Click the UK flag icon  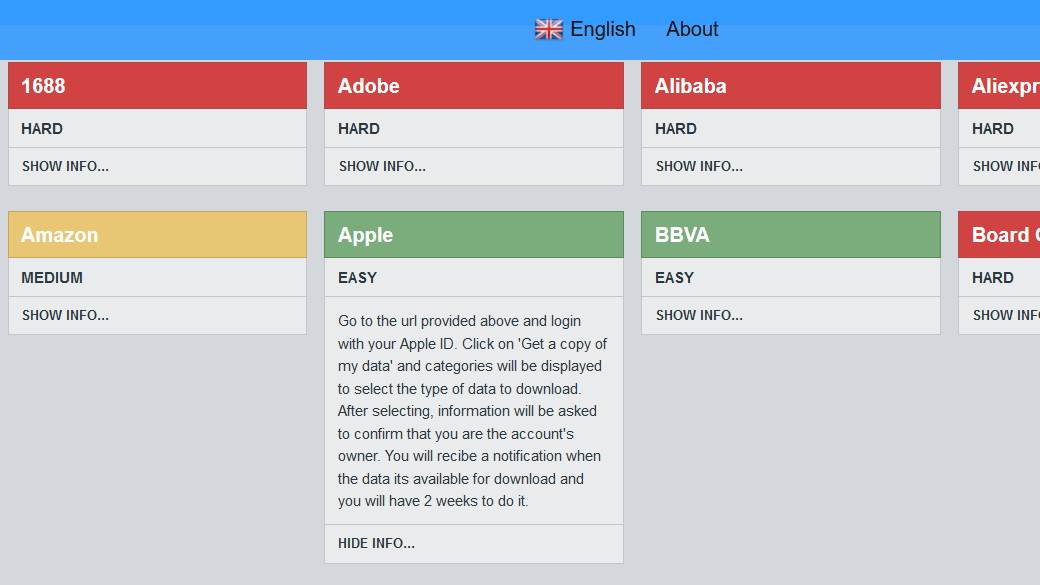coord(549,30)
